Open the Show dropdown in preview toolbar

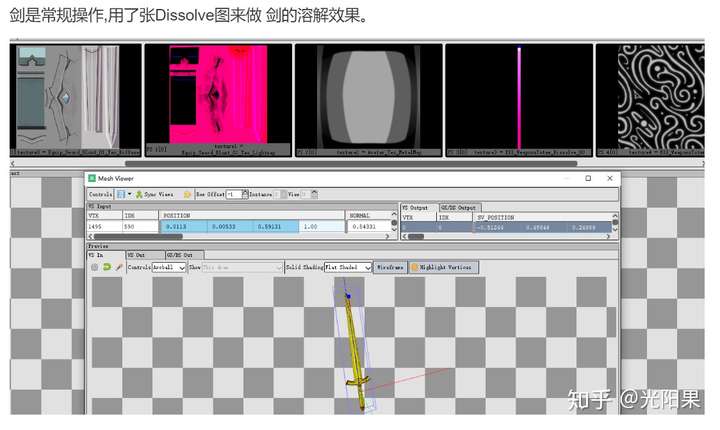click(x=242, y=267)
